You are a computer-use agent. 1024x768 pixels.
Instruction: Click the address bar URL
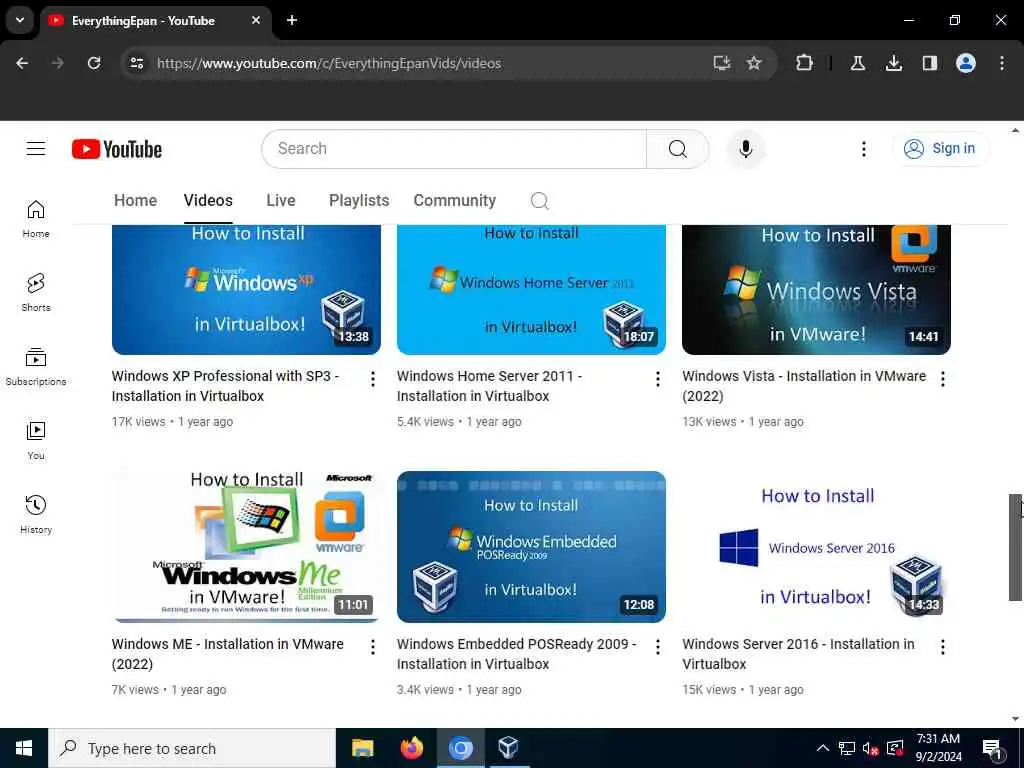(x=329, y=63)
